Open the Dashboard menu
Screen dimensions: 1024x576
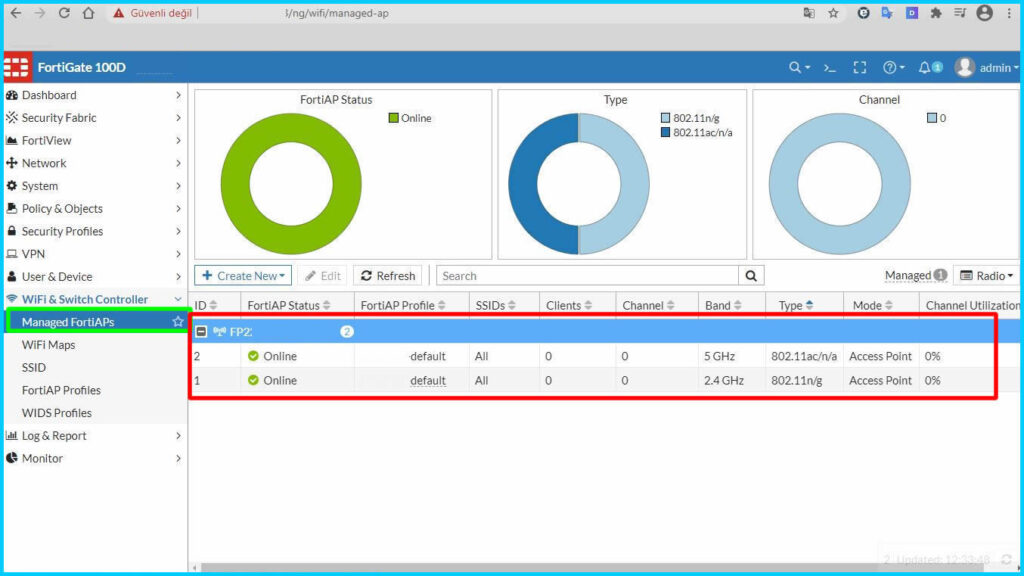[x=95, y=95]
